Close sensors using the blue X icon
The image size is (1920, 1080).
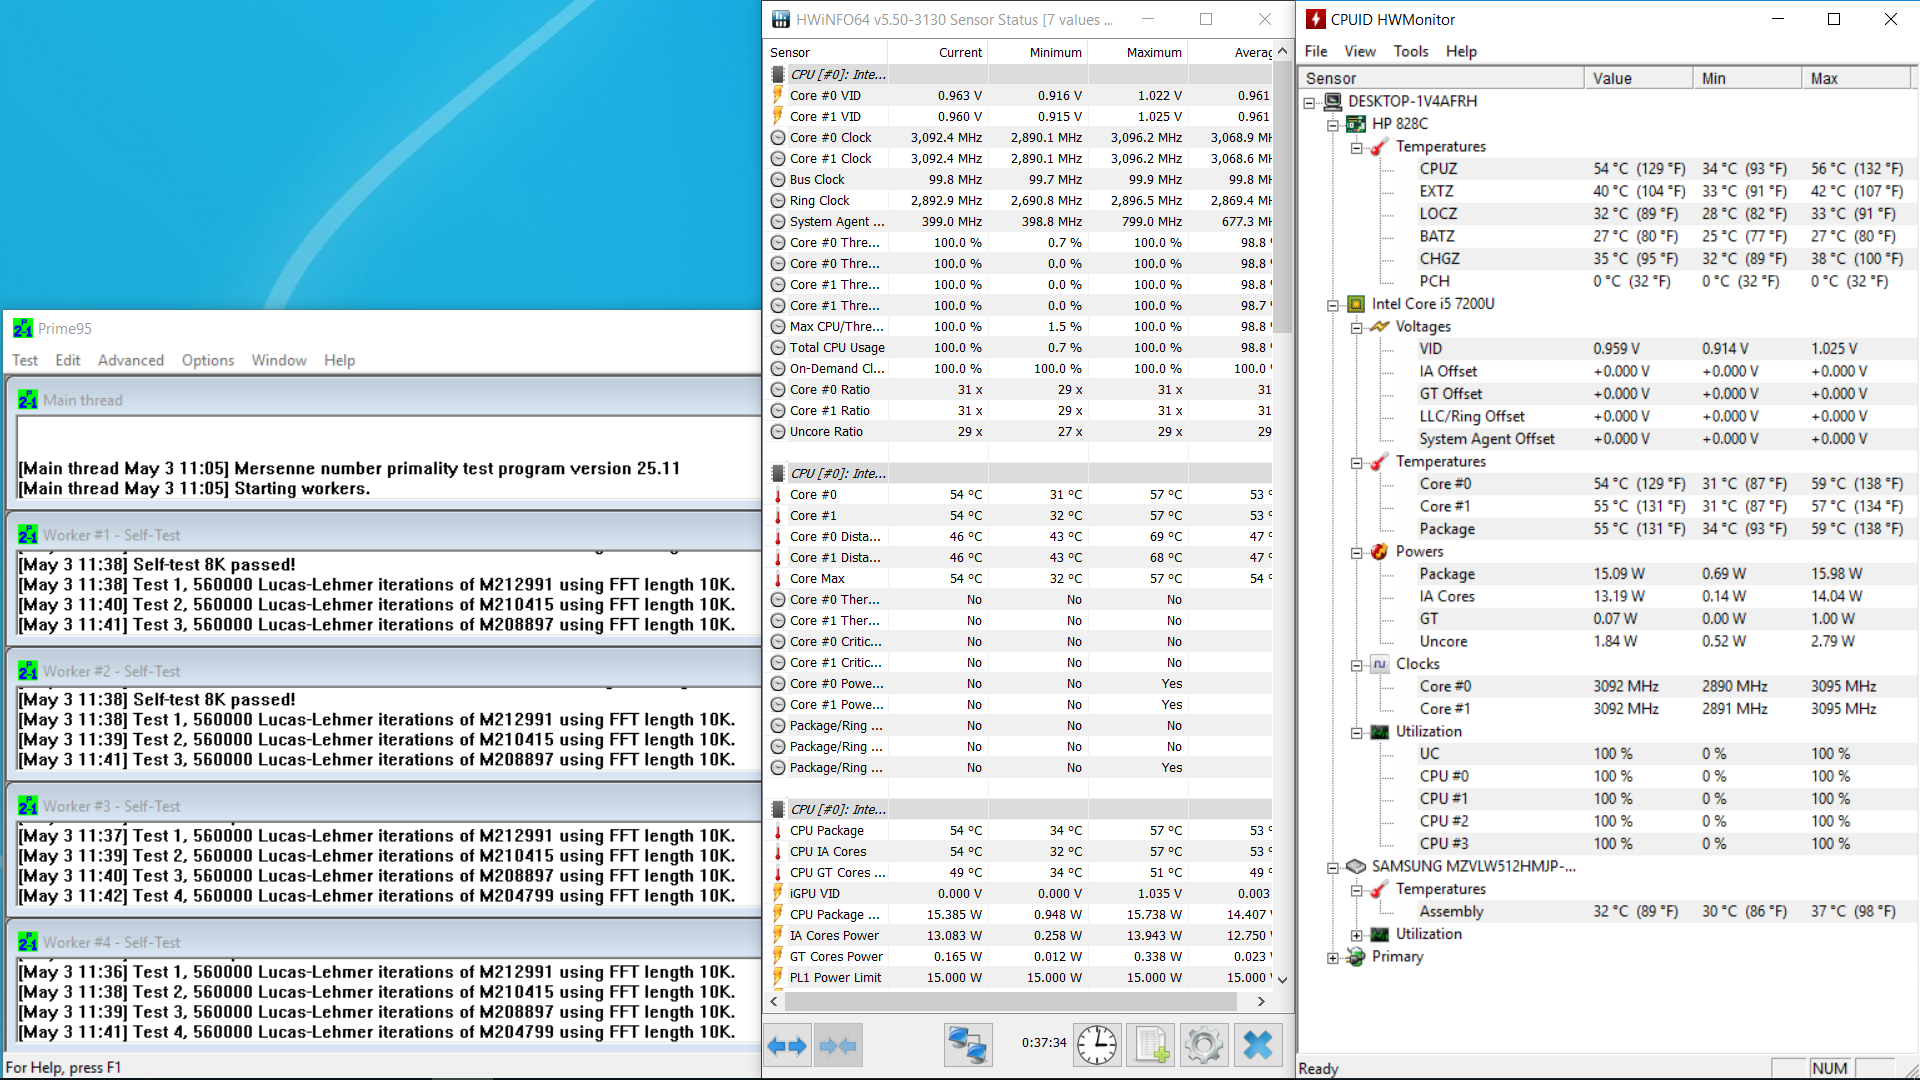click(1258, 1046)
